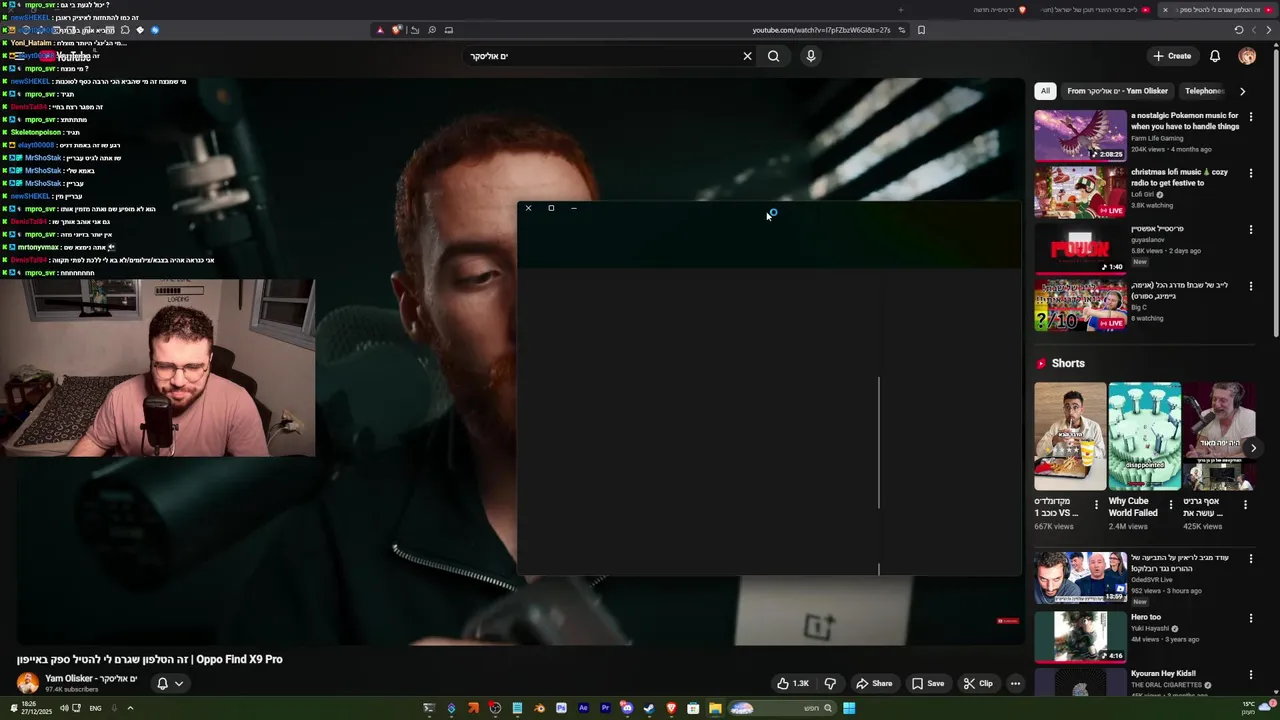The image size is (1280, 720).
Task: Click the Windows taskbar search box
Action: coord(782,708)
